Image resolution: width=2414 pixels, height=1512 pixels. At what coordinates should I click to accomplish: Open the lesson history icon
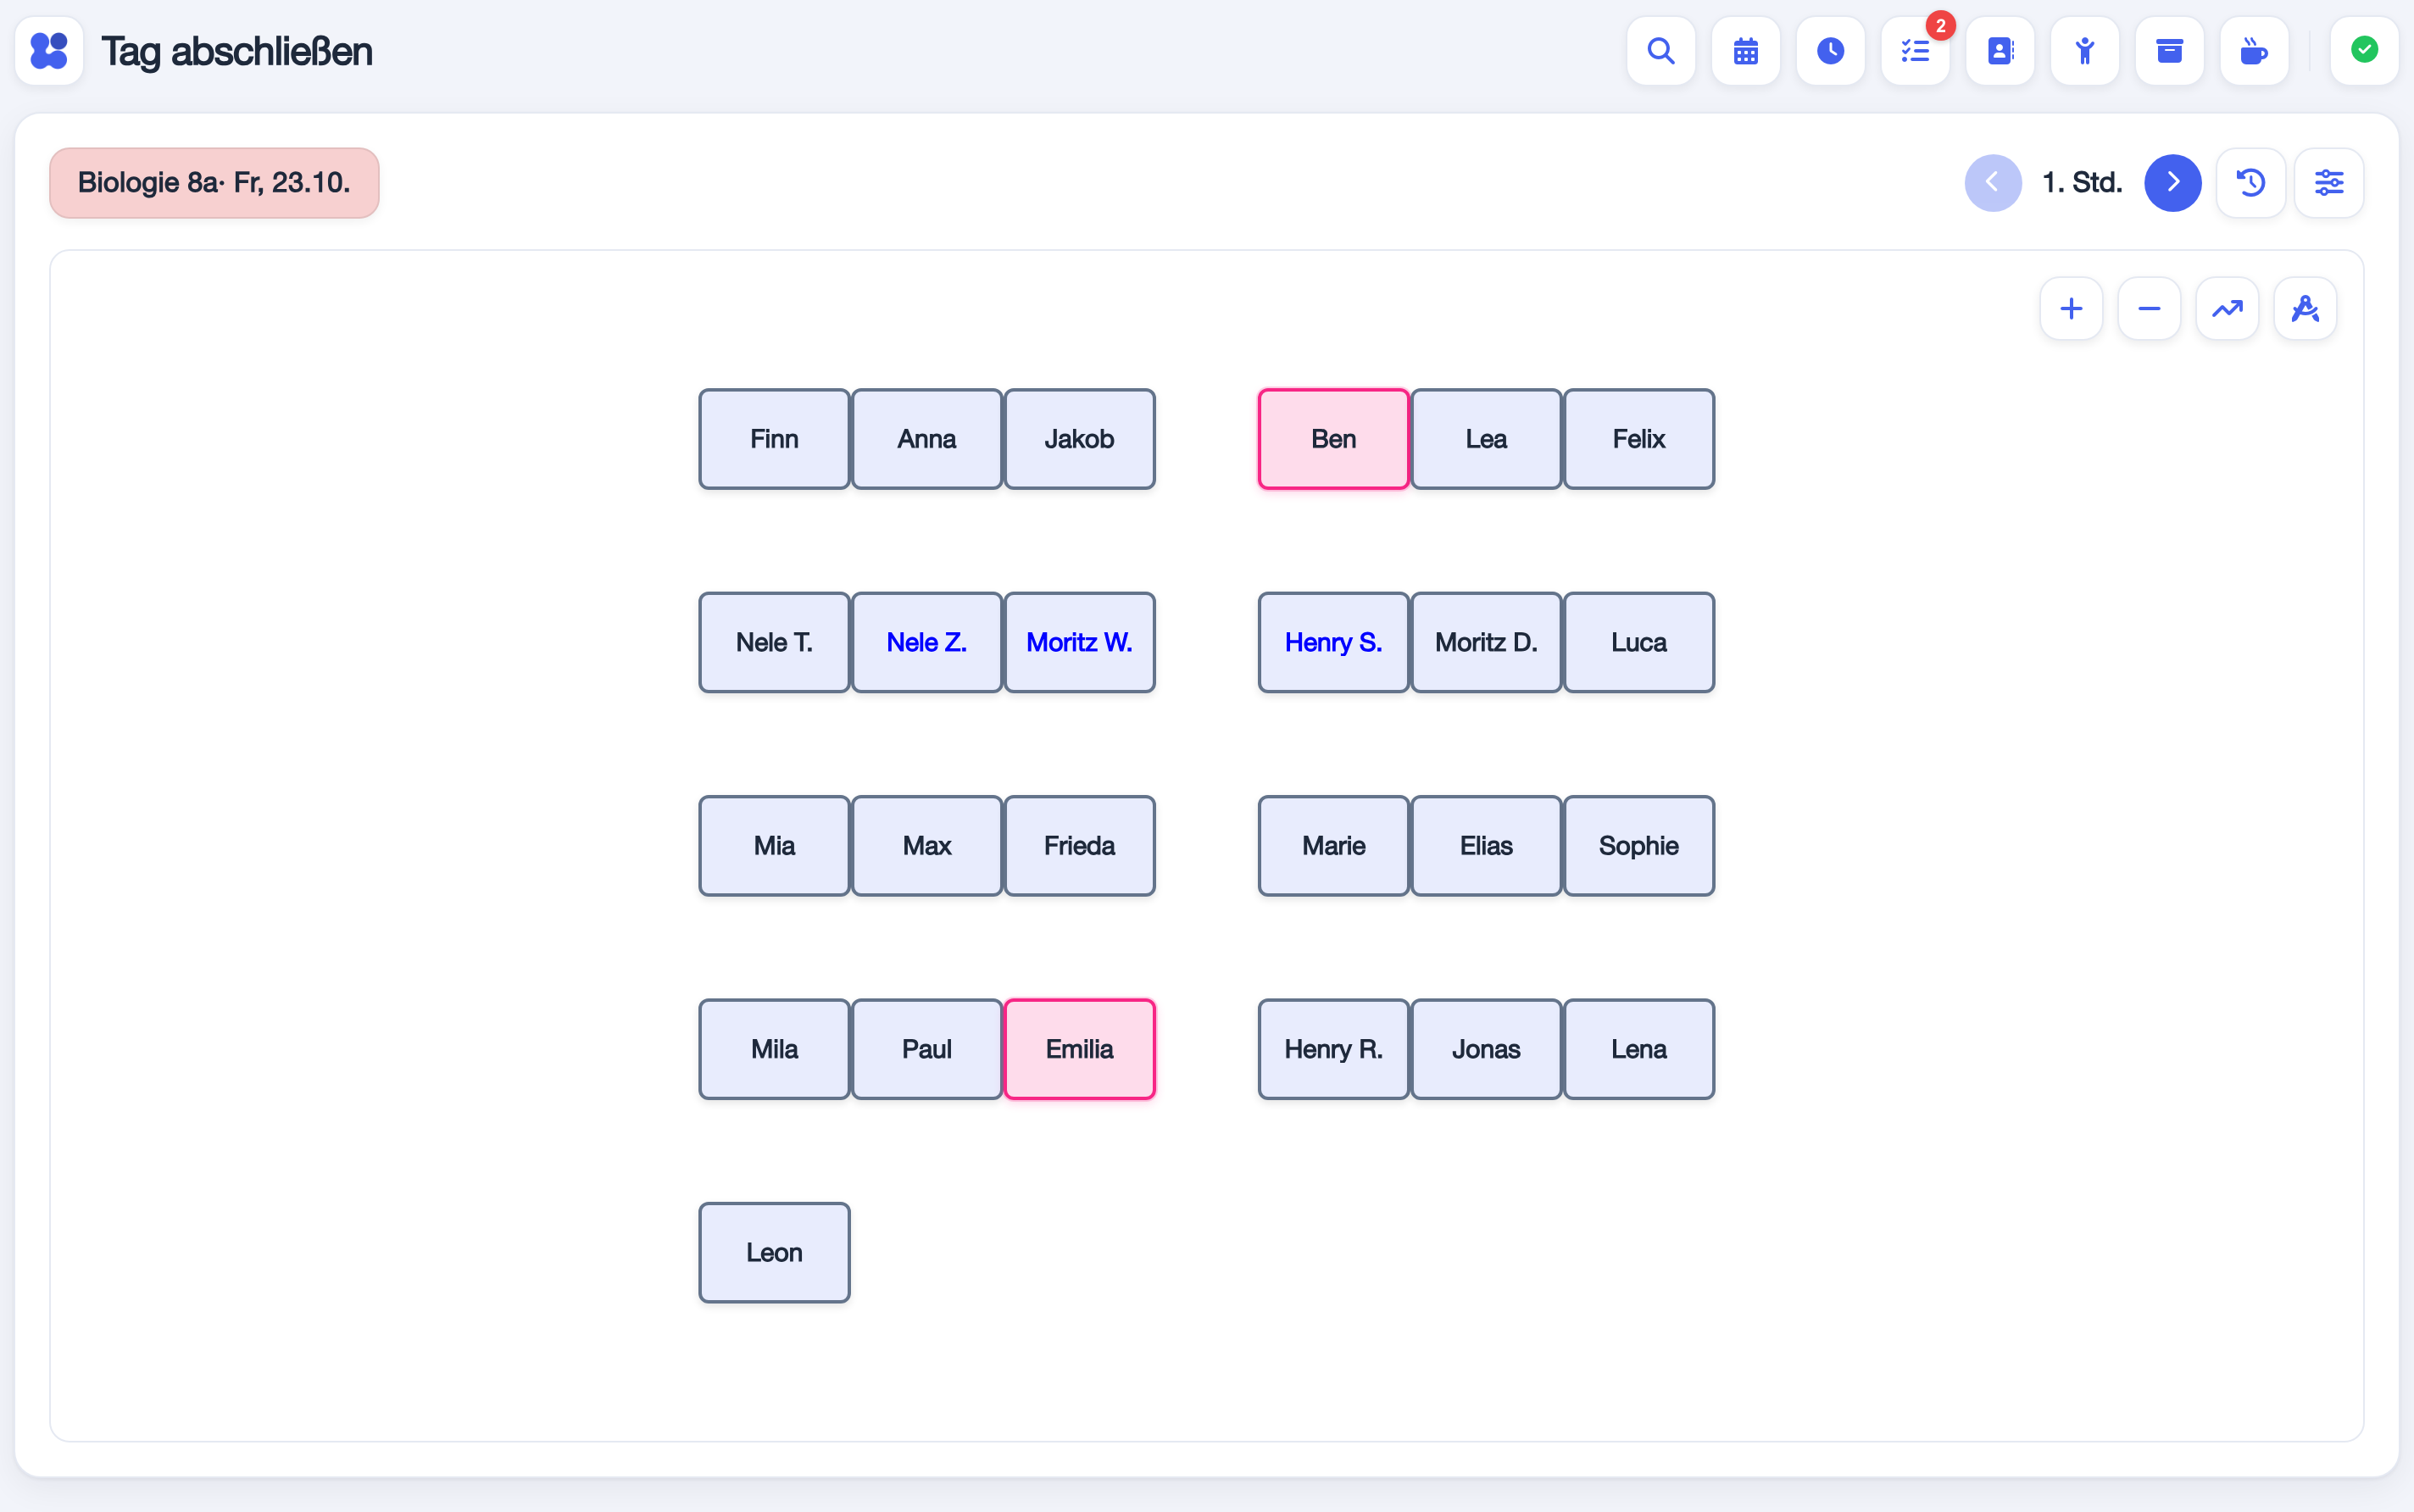[x=2251, y=182]
